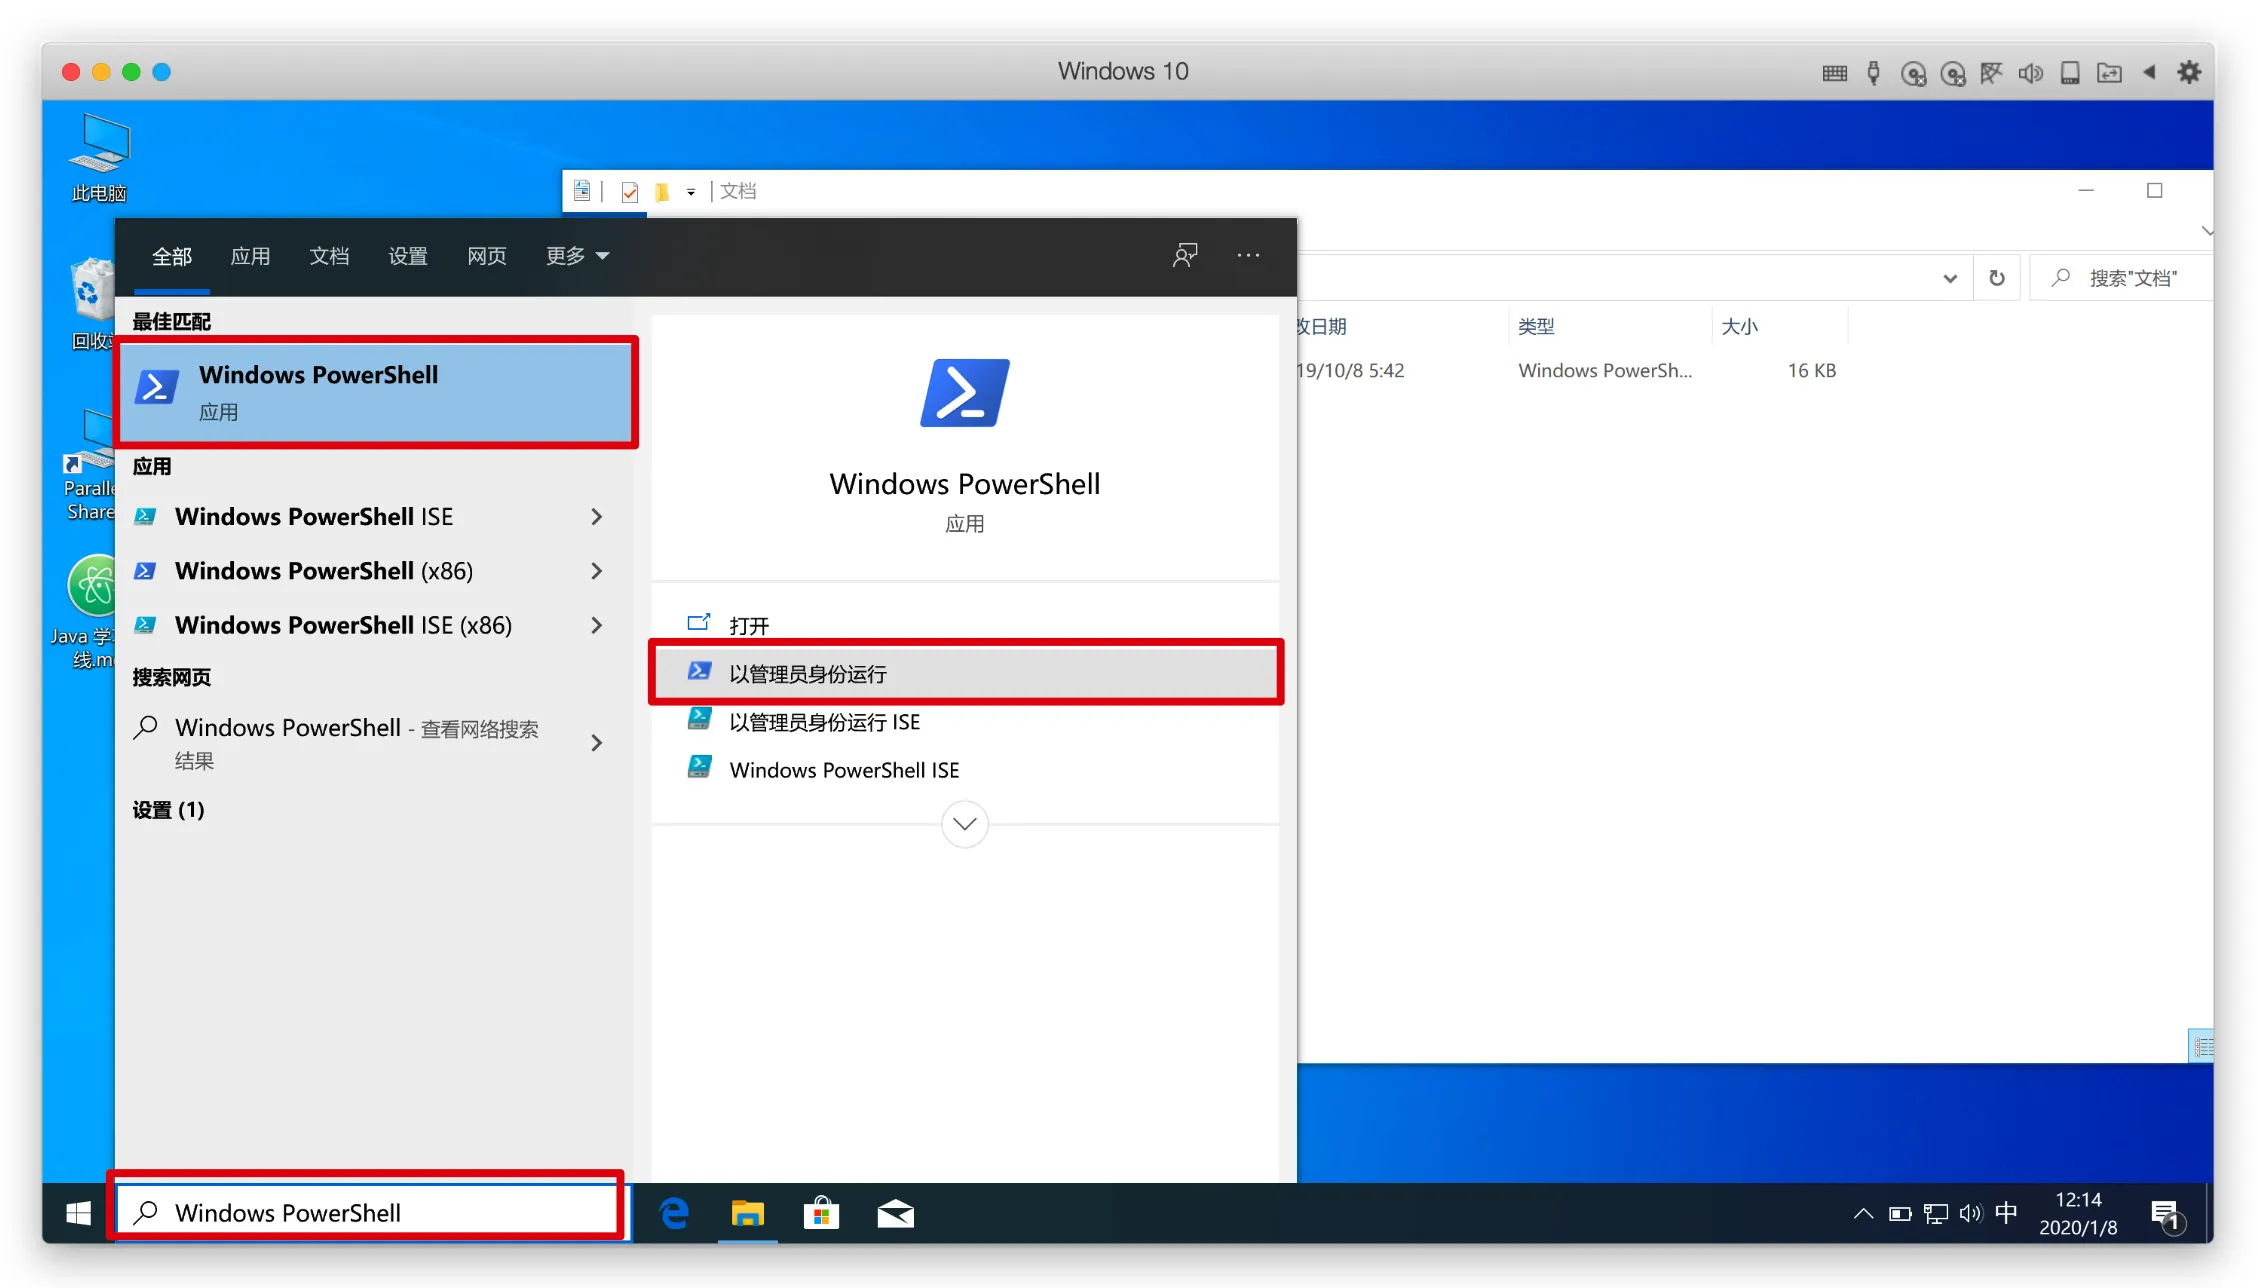Screen dimensions: 2258x1288
Task: Expand Windows PowerShell (x86) result chevron
Action: pyautogui.click(x=597, y=571)
